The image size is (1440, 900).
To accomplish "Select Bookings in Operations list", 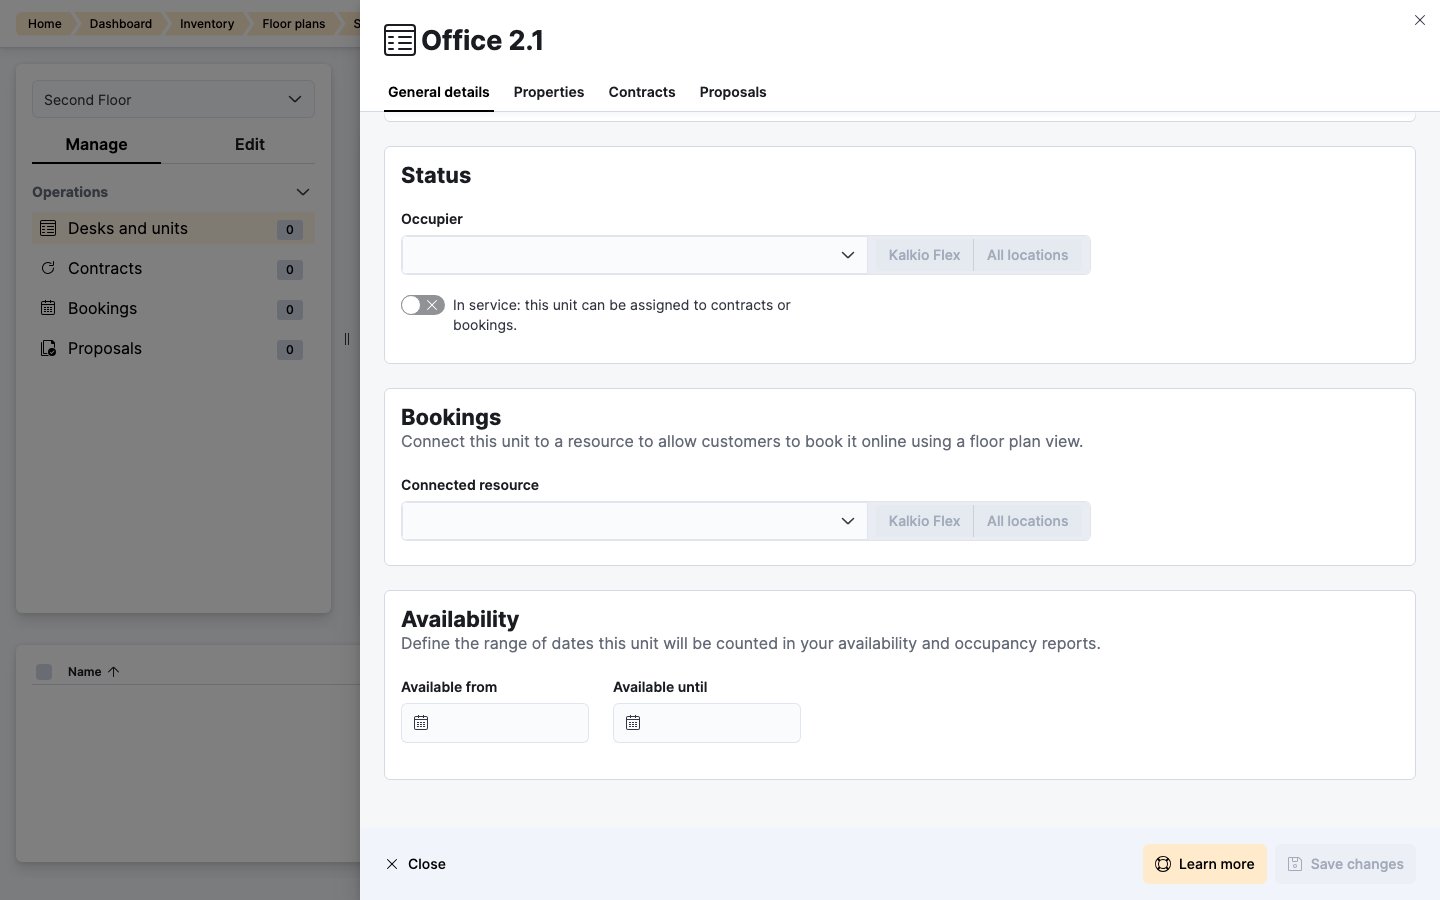I will tap(173, 308).
